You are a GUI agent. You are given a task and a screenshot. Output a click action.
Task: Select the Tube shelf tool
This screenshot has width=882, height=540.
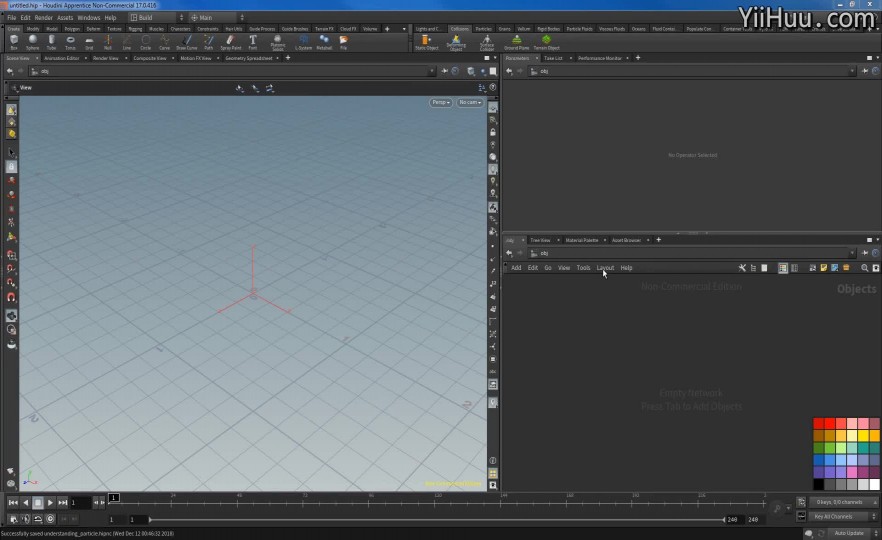coord(51,42)
